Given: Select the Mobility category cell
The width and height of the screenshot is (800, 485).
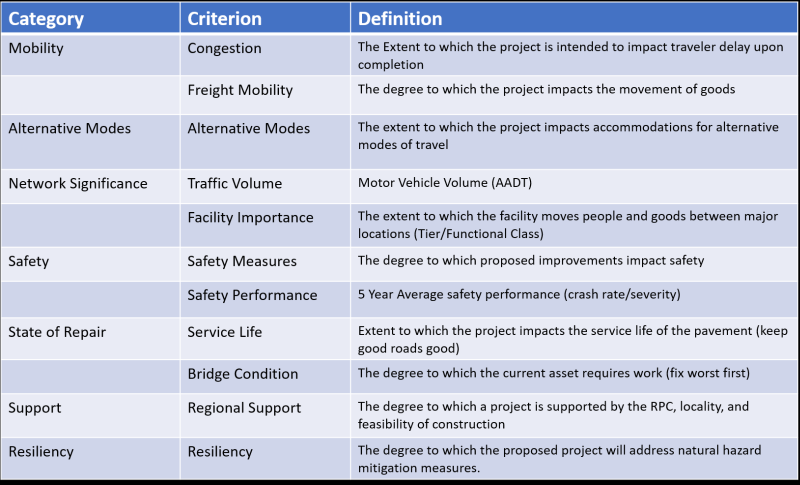Looking at the screenshot, I should click(x=38, y=48).
